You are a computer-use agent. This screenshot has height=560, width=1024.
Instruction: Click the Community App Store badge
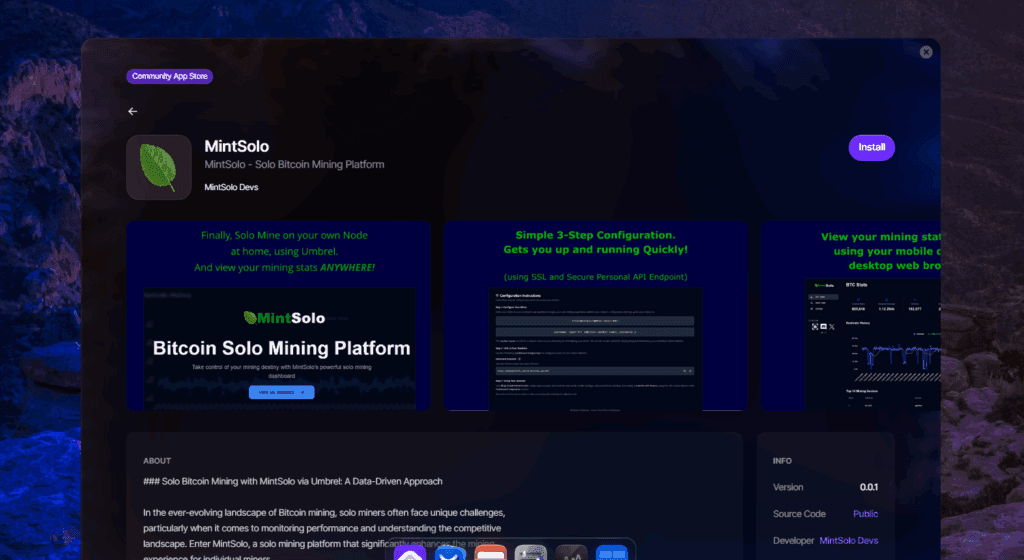(x=170, y=76)
